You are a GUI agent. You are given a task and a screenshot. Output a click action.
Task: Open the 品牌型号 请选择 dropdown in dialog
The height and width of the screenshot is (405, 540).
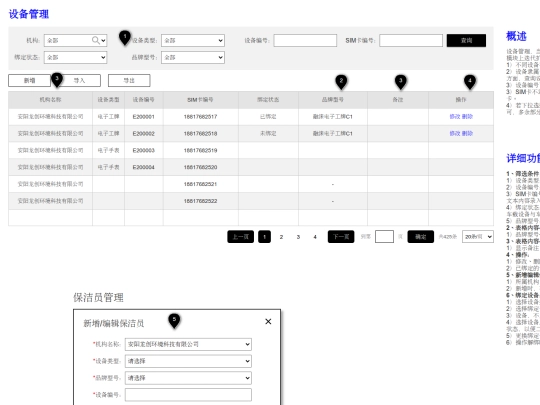pyautogui.click(x=188, y=378)
